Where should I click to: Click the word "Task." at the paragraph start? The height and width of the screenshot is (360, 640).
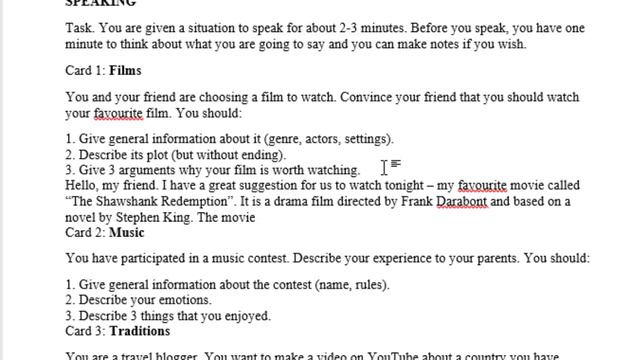(80, 28)
